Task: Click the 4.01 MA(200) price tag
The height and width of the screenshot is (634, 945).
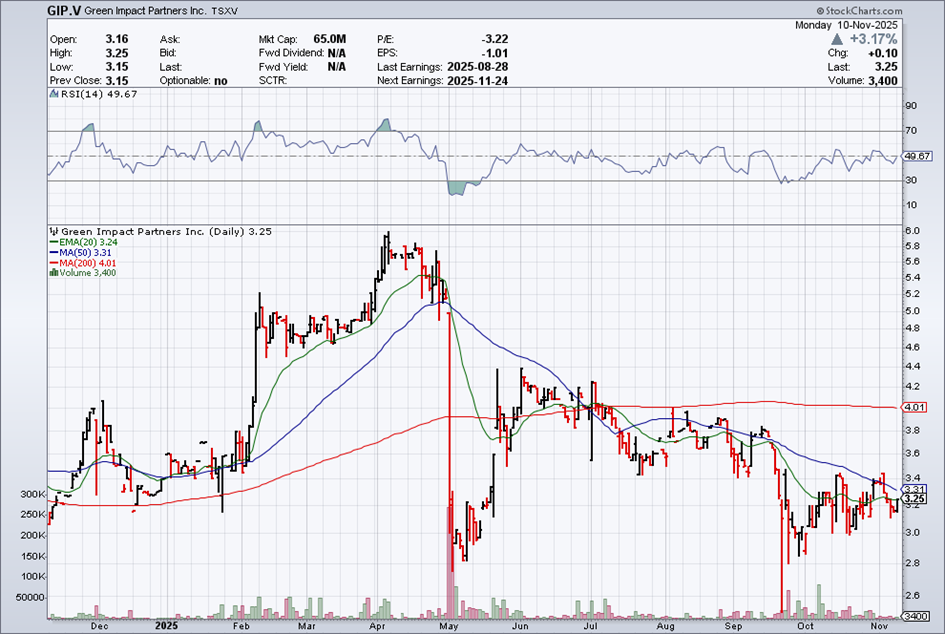Action: (915, 407)
